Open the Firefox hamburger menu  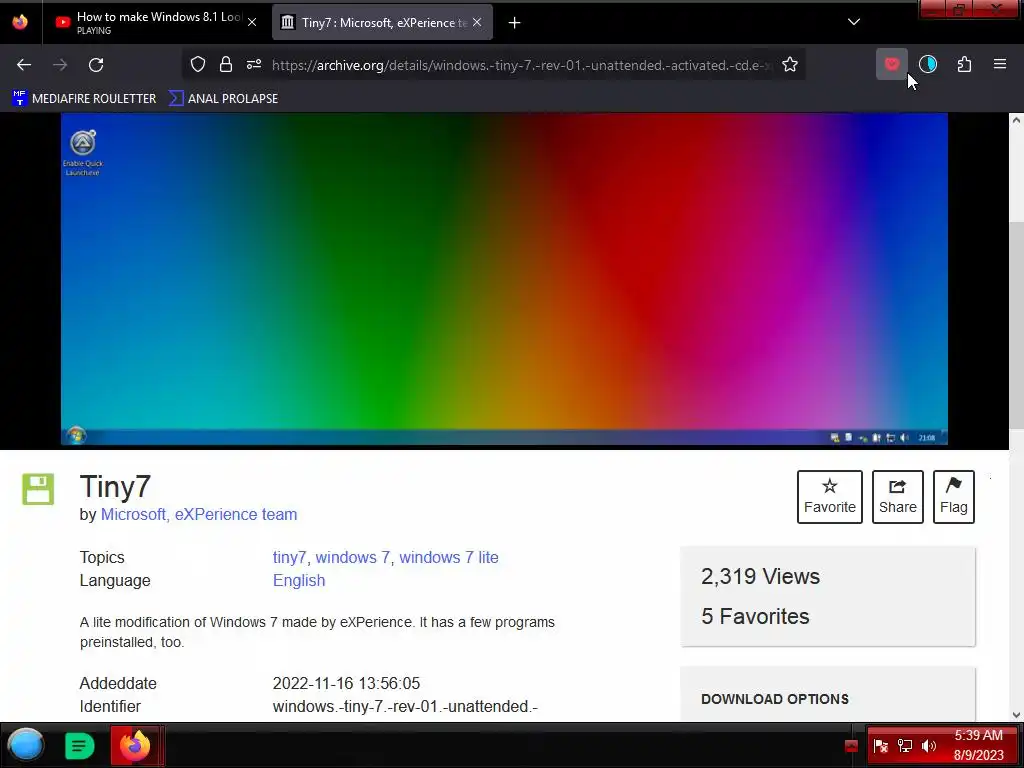click(x=1000, y=64)
